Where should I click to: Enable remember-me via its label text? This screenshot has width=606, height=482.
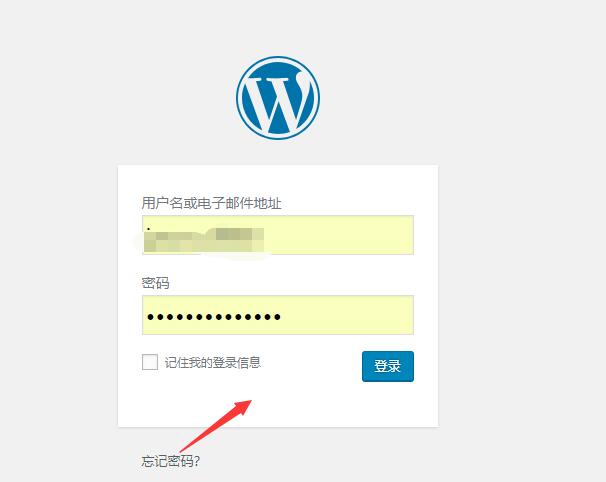(213, 363)
